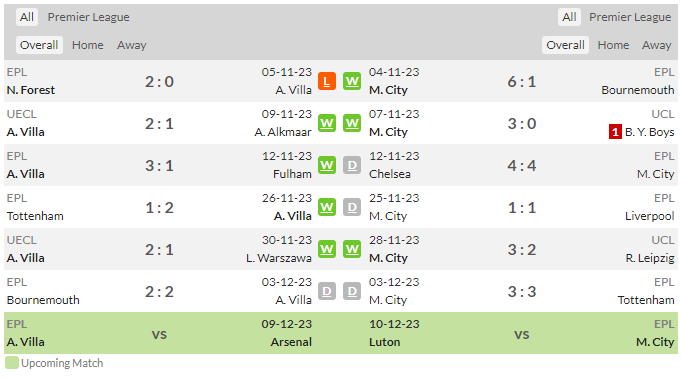Image resolution: width=681 pixels, height=378 pixels.
Task: Click W badge for L. Warszawa match
Action: coord(327,249)
